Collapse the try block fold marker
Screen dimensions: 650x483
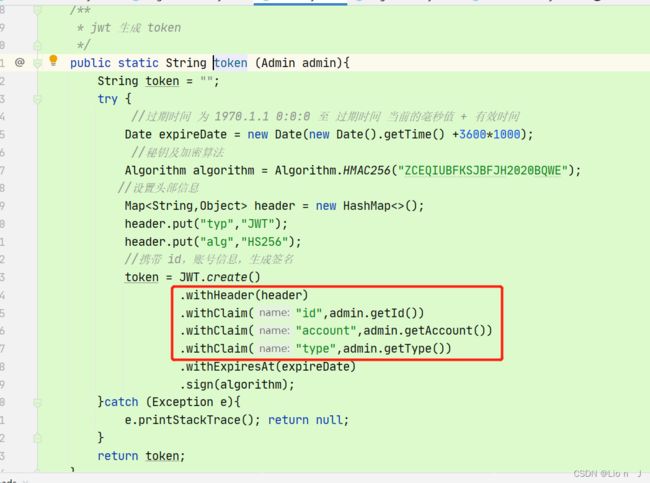point(37,99)
